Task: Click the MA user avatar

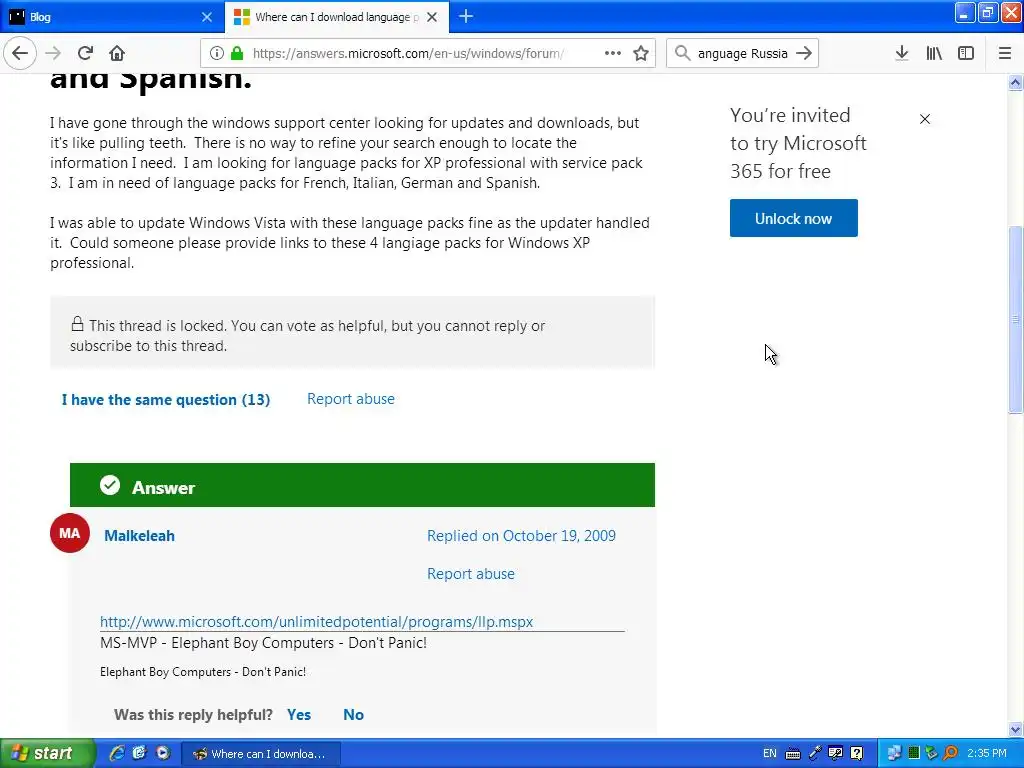Action: pyautogui.click(x=70, y=533)
